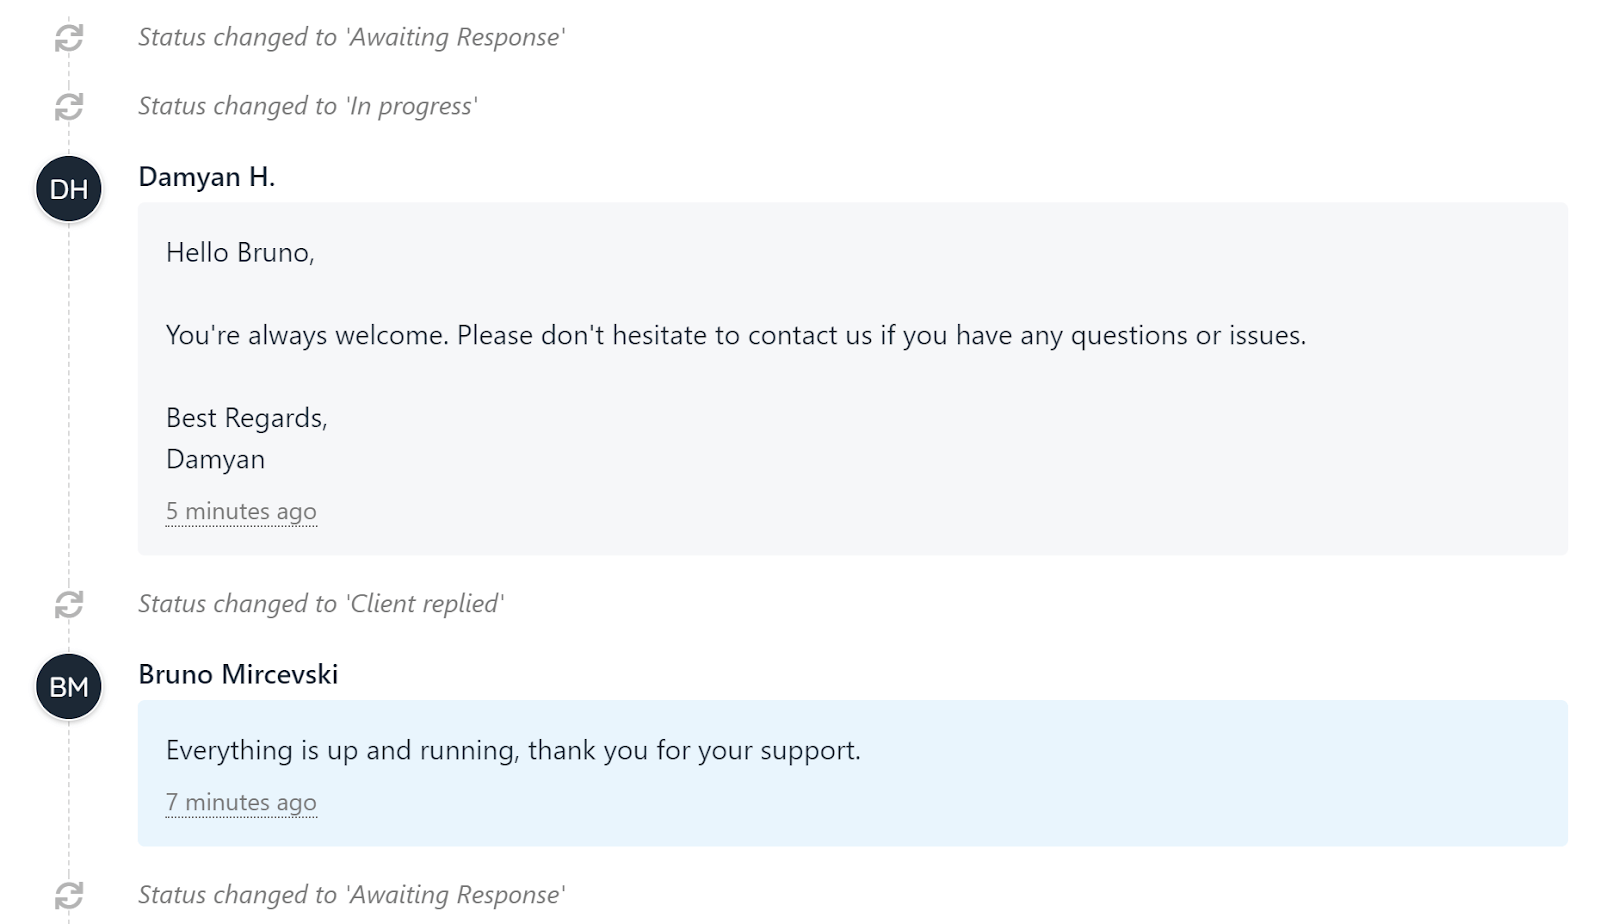Click the sync icon beside 'In progress' status

[x=69, y=107]
